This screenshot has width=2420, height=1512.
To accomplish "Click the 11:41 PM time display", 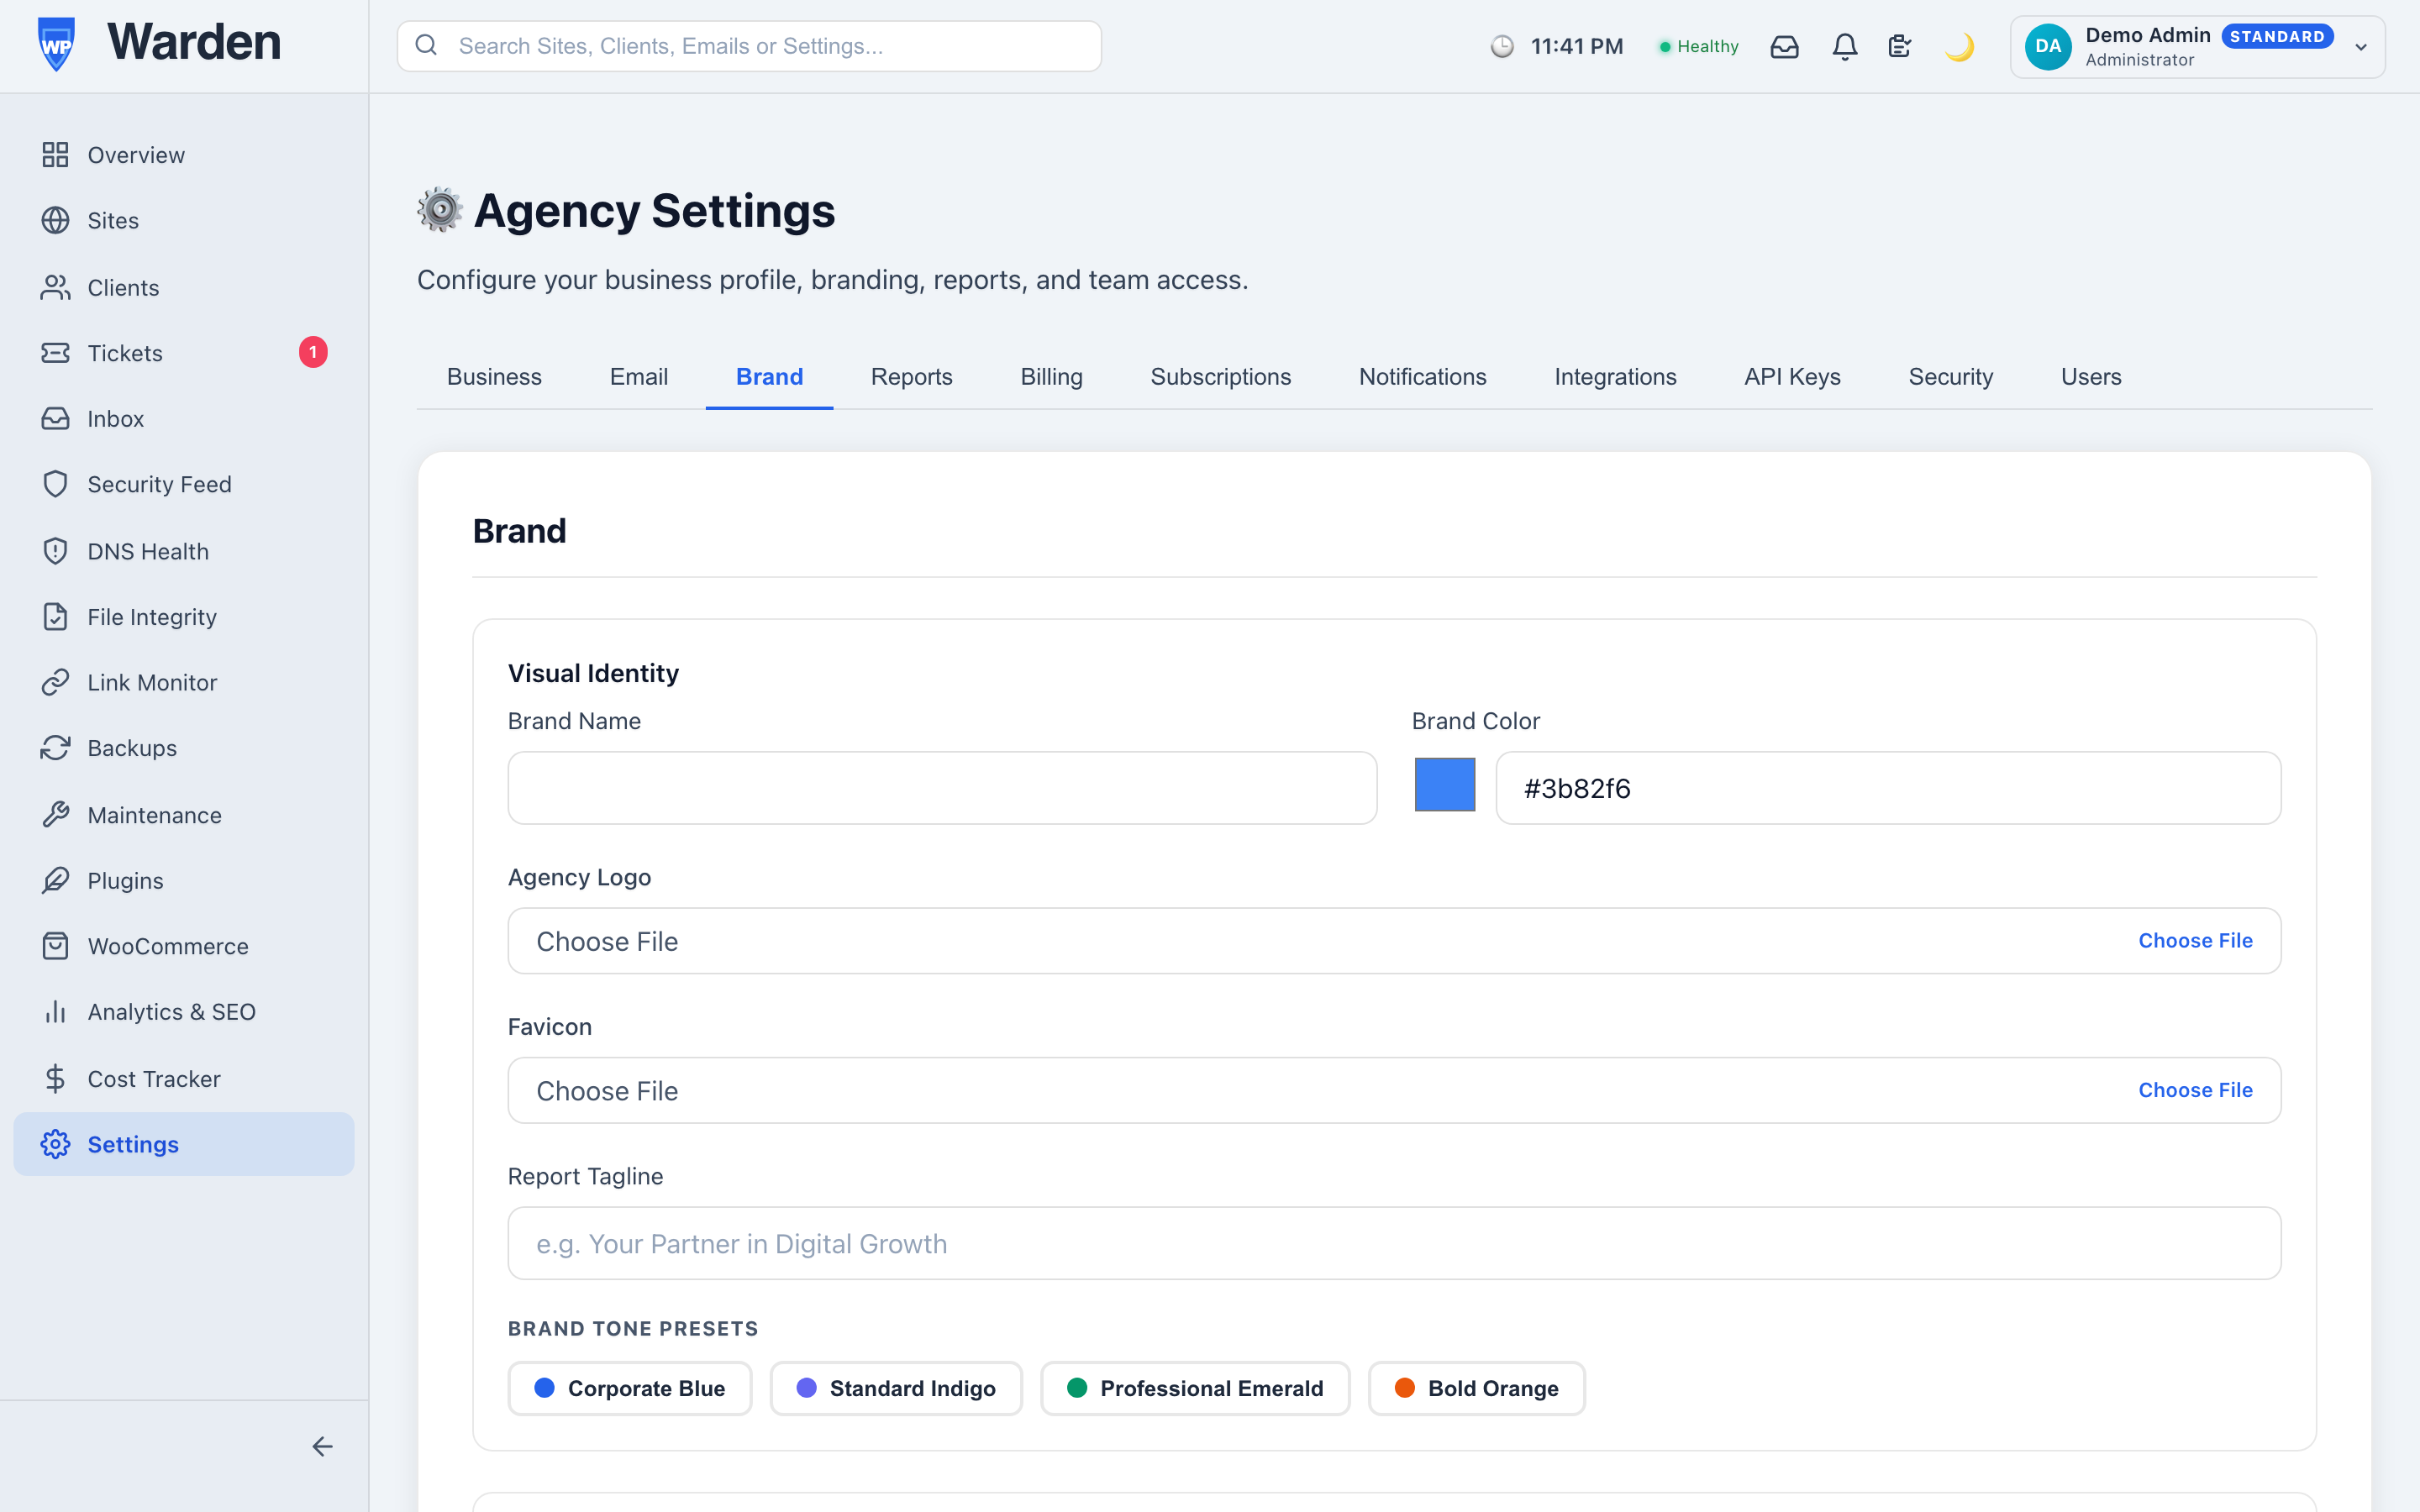I will point(1576,46).
